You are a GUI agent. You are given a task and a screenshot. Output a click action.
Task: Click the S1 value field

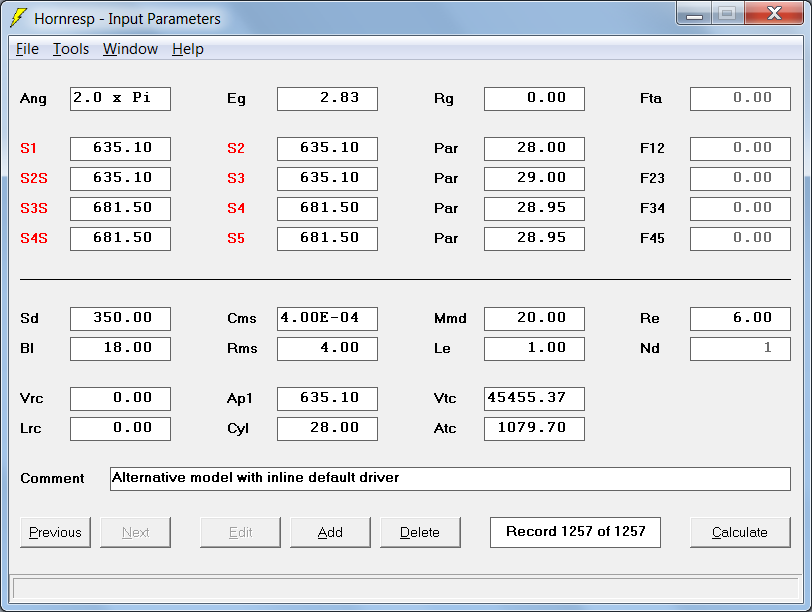[120, 149]
